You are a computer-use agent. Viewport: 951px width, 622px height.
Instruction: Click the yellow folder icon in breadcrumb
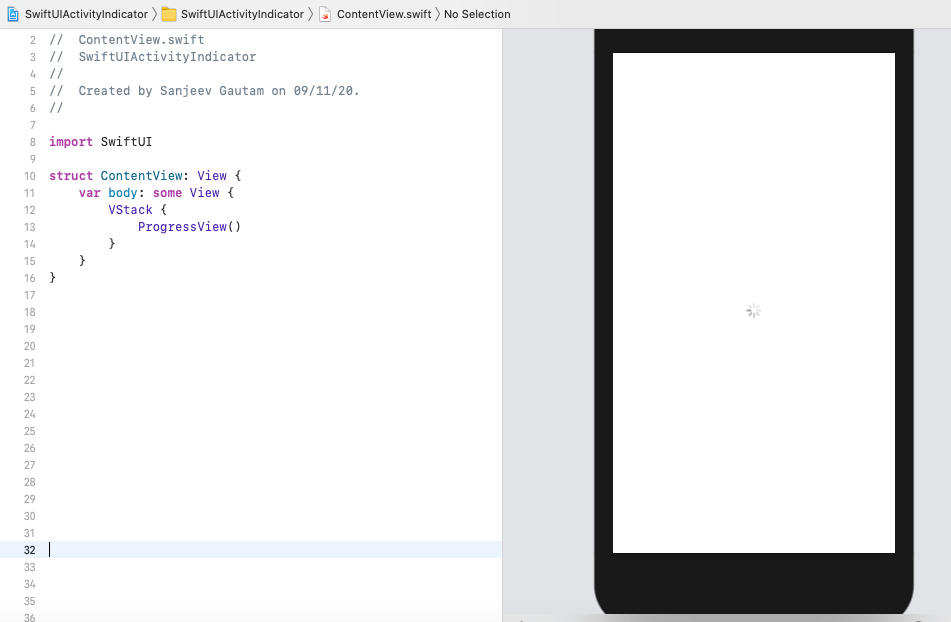(169, 14)
